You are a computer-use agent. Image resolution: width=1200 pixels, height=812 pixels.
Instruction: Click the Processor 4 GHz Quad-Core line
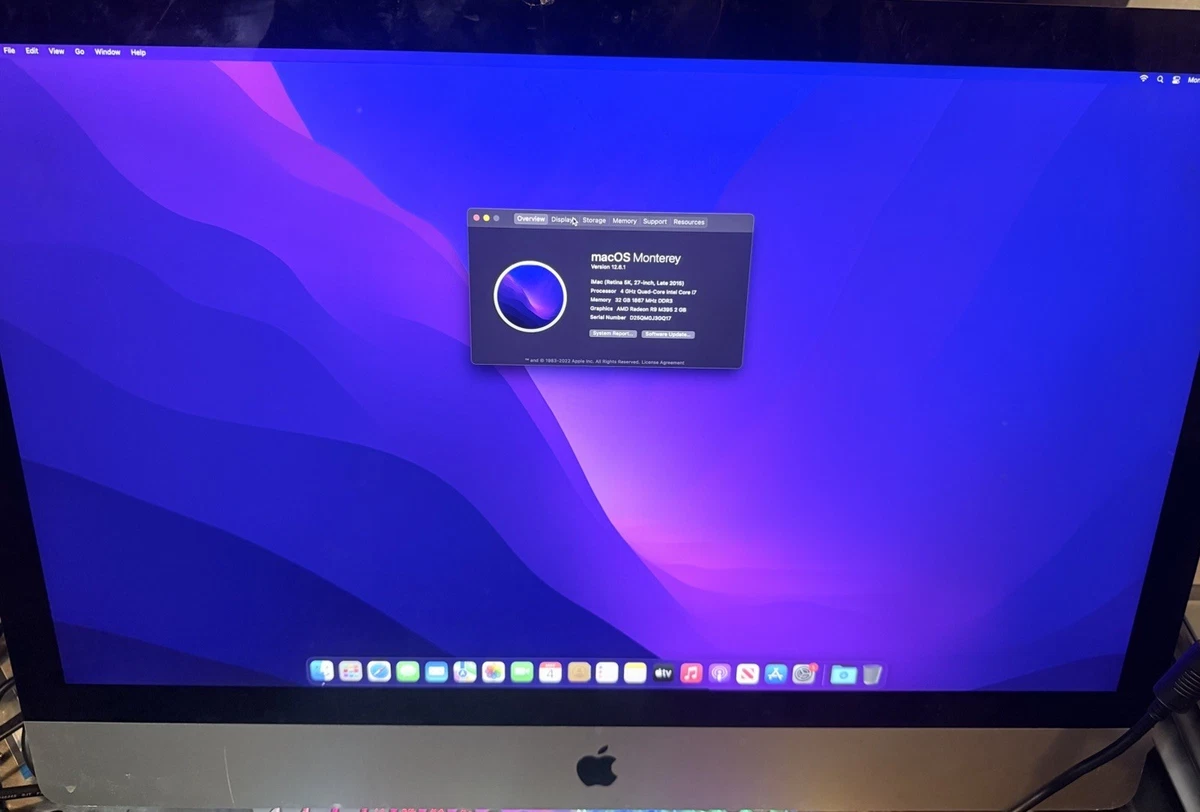click(x=643, y=291)
